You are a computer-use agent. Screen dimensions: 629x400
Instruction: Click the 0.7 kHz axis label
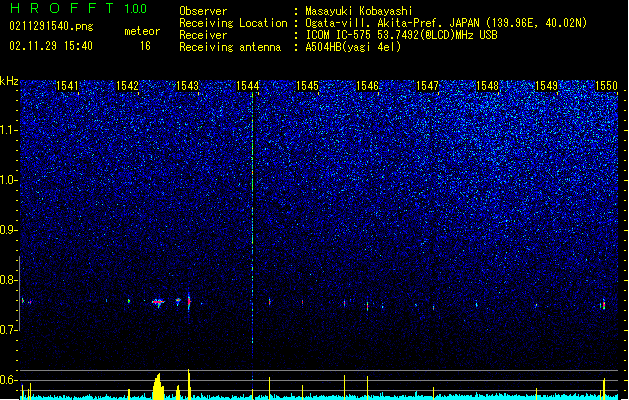click(x=9, y=330)
